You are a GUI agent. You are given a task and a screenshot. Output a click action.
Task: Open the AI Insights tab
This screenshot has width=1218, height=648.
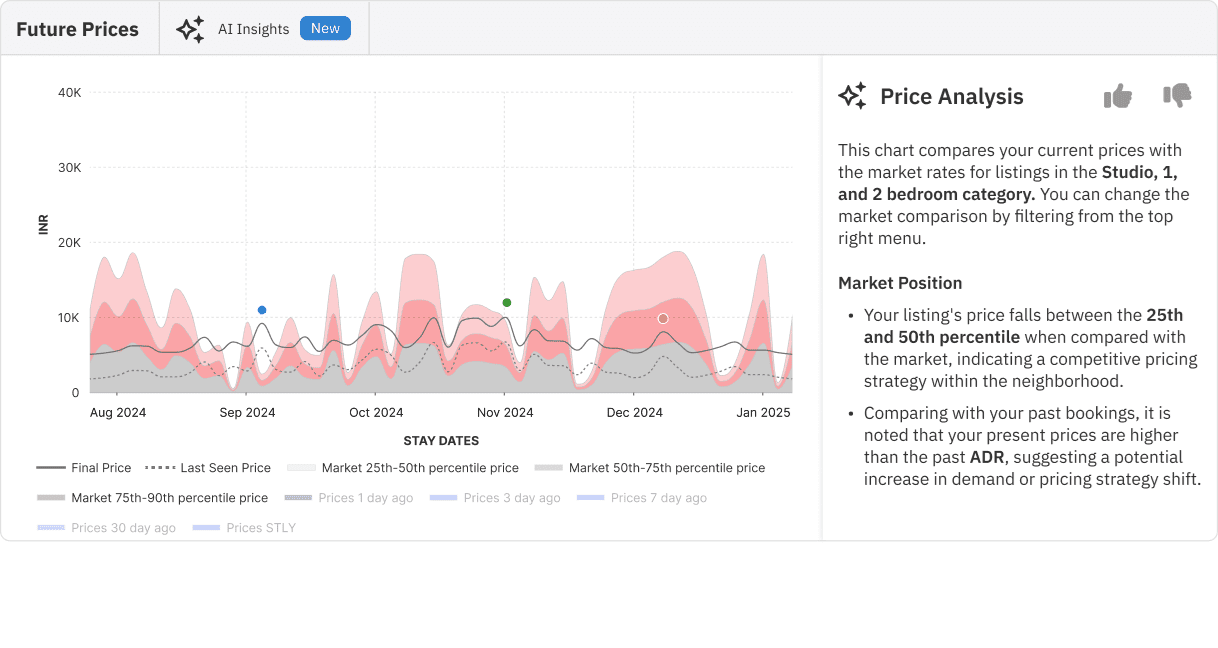click(x=253, y=29)
